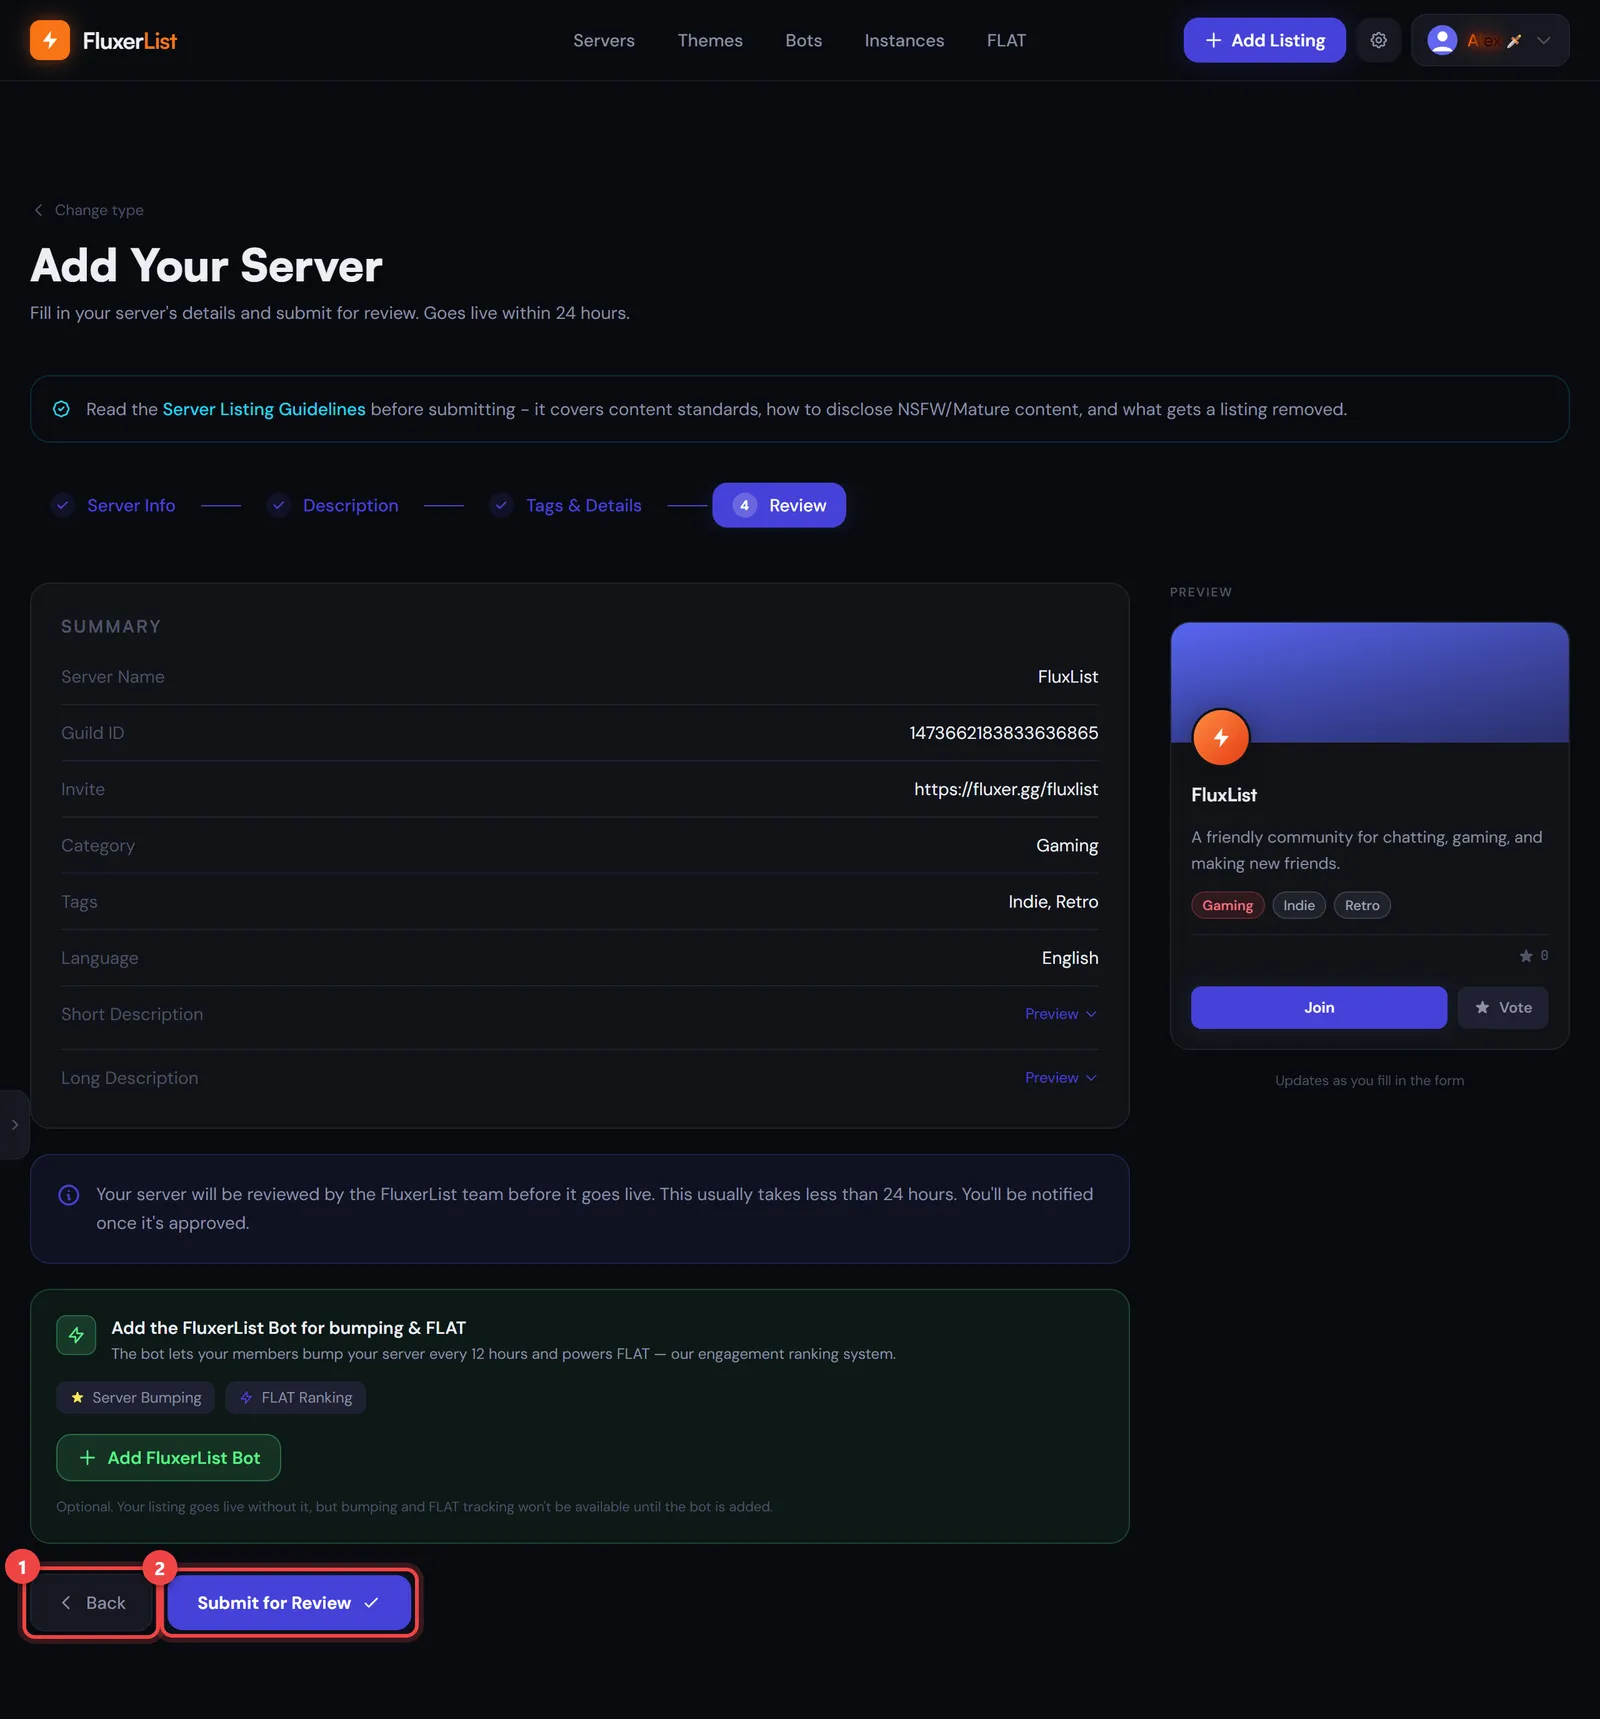Go to Tags & Details step
Screen dimensions: 1600x1719
(566, 505)
